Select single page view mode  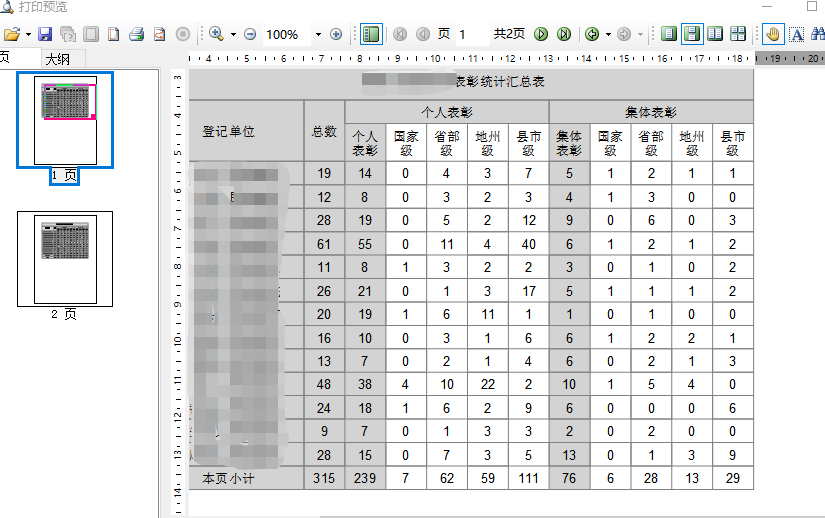[x=668, y=35]
